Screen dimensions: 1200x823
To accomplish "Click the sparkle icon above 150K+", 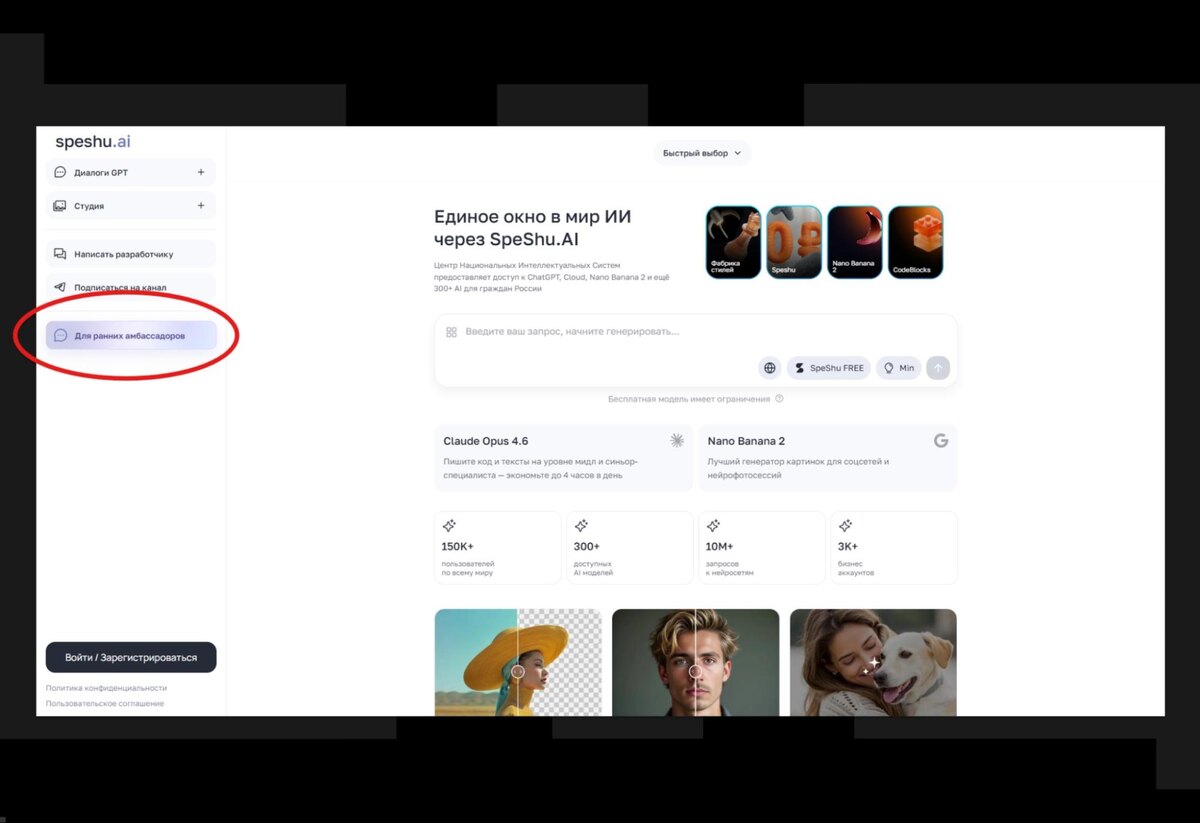I will pyautogui.click(x=449, y=526).
